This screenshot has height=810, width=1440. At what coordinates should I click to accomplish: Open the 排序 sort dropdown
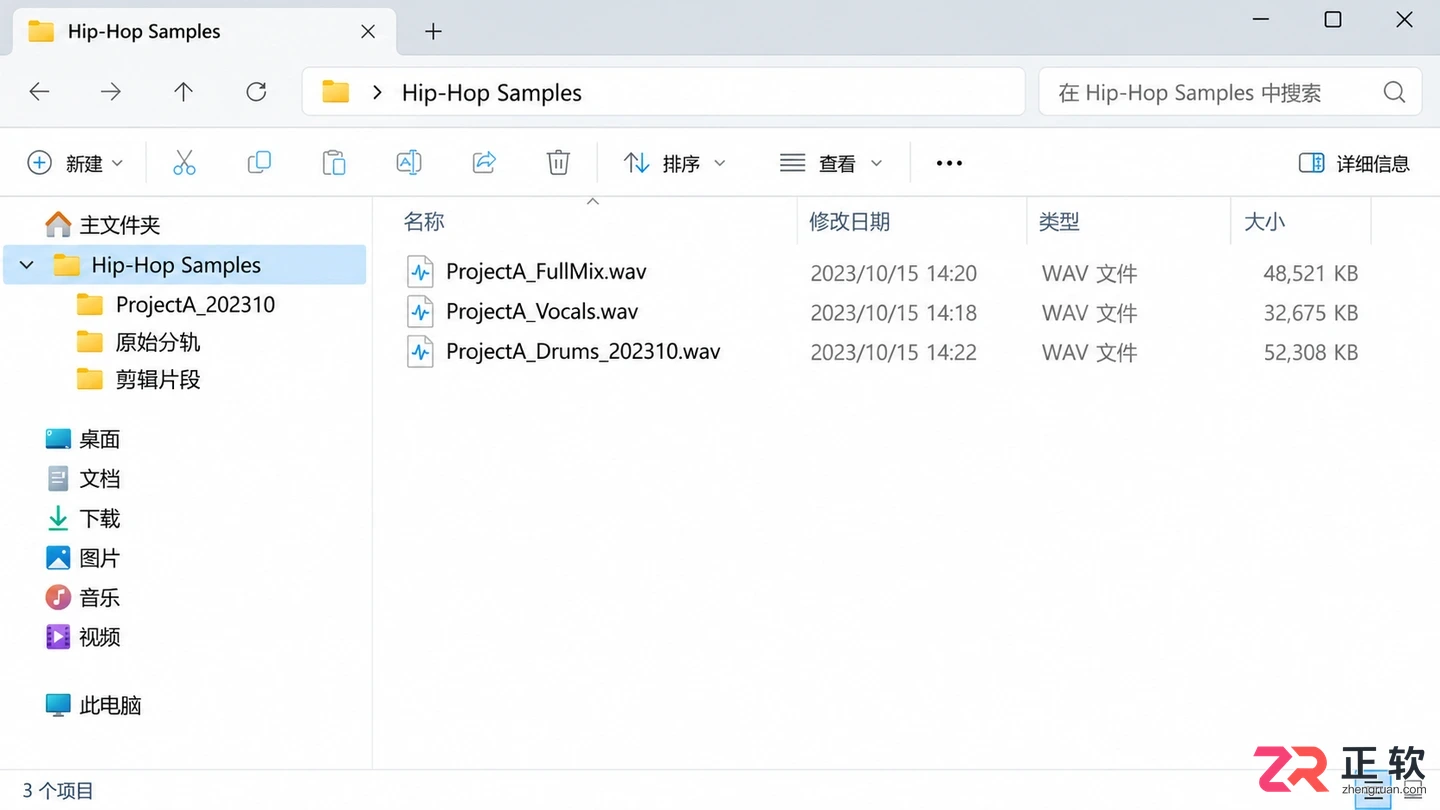pyautogui.click(x=675, y=163)
